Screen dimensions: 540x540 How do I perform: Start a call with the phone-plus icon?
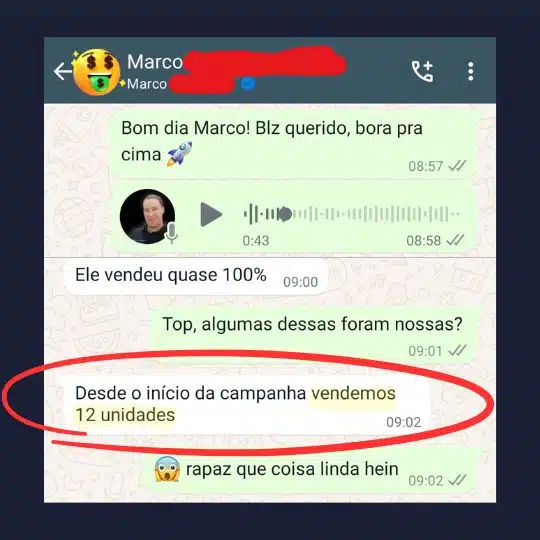[423, 71]
